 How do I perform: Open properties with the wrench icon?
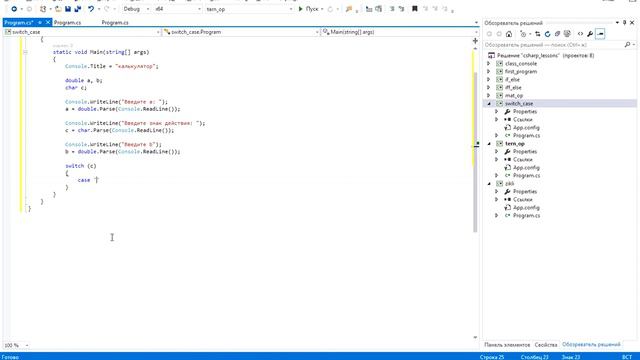[x=590, y=34]
